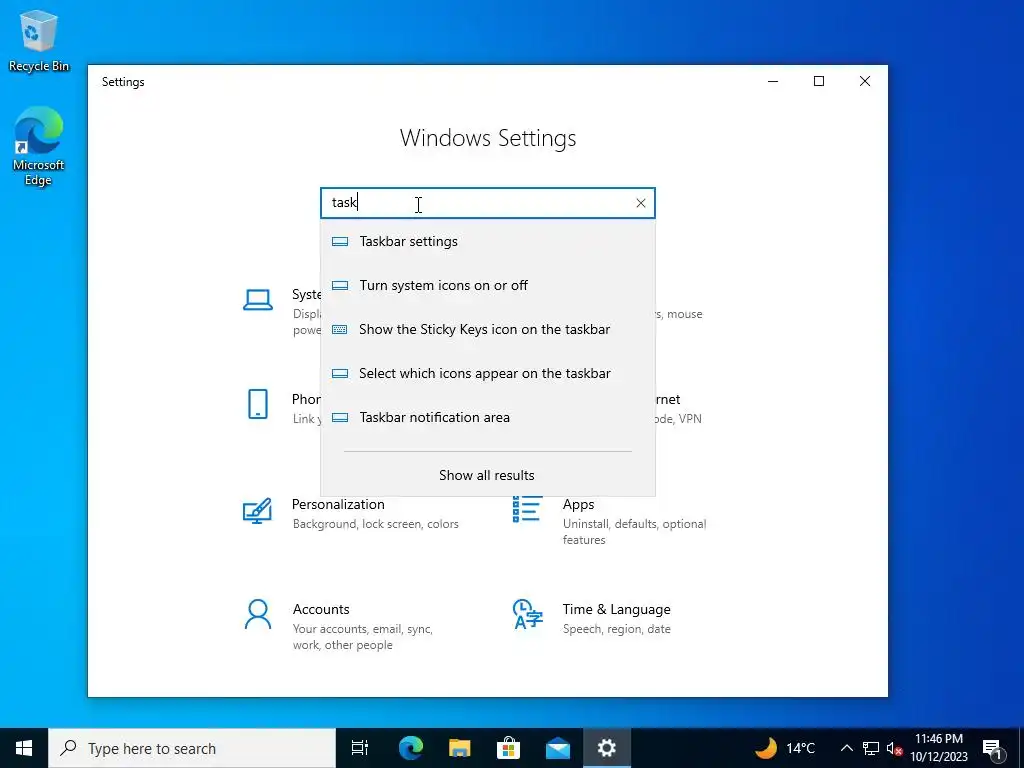Click the muted volume tray icon

894,748
